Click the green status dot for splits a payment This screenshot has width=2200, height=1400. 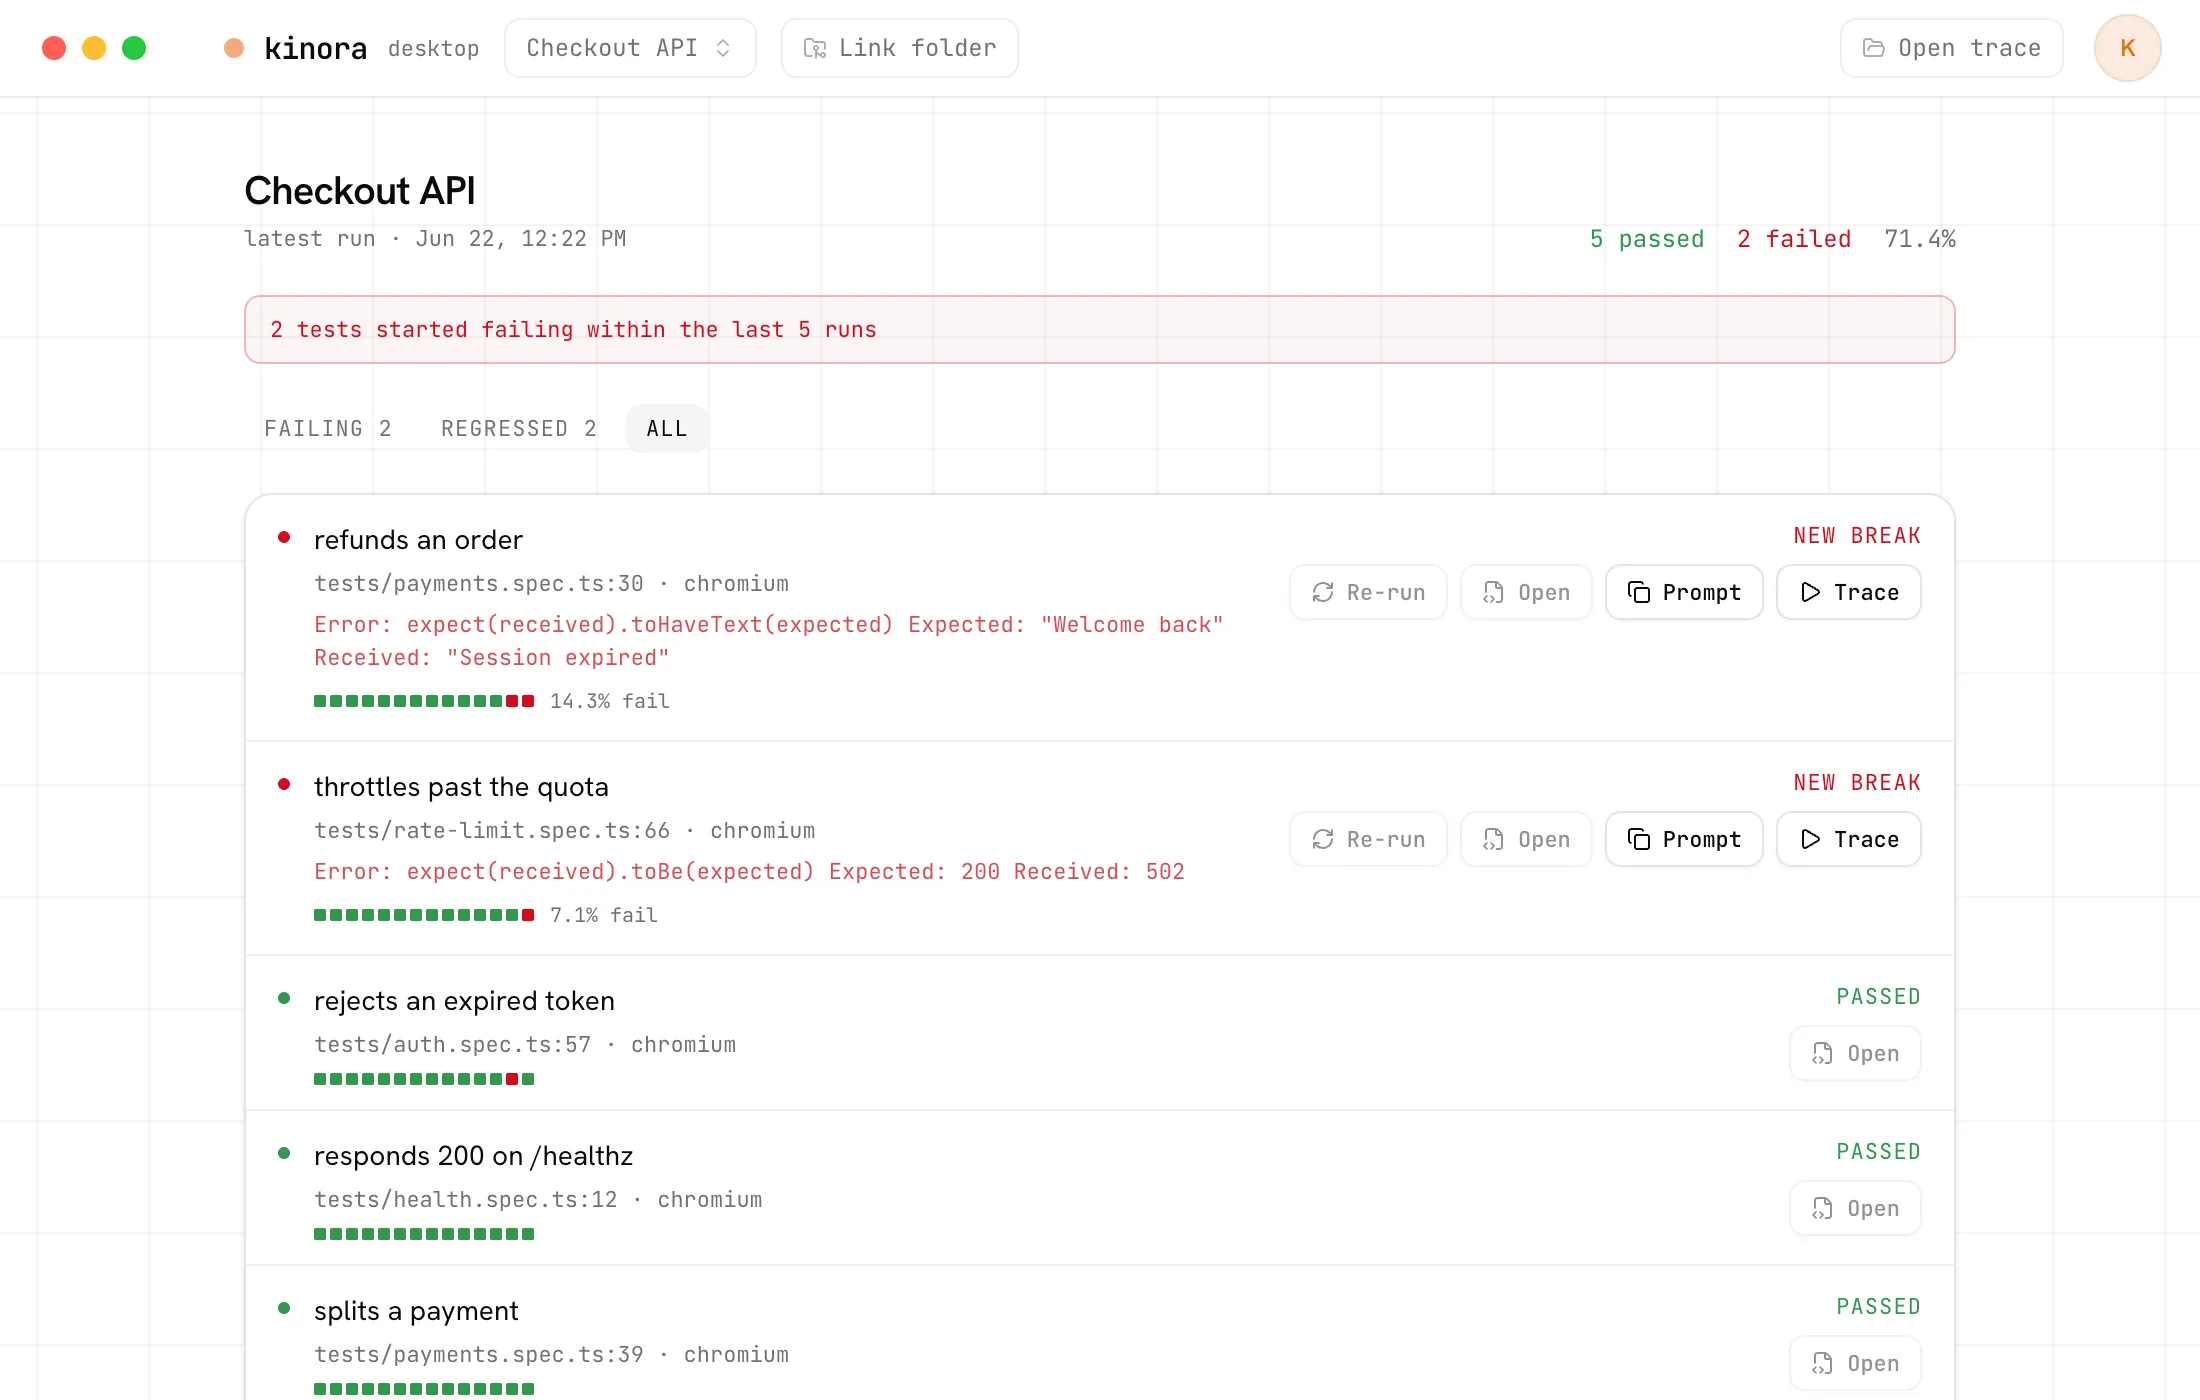[284, 1308]
